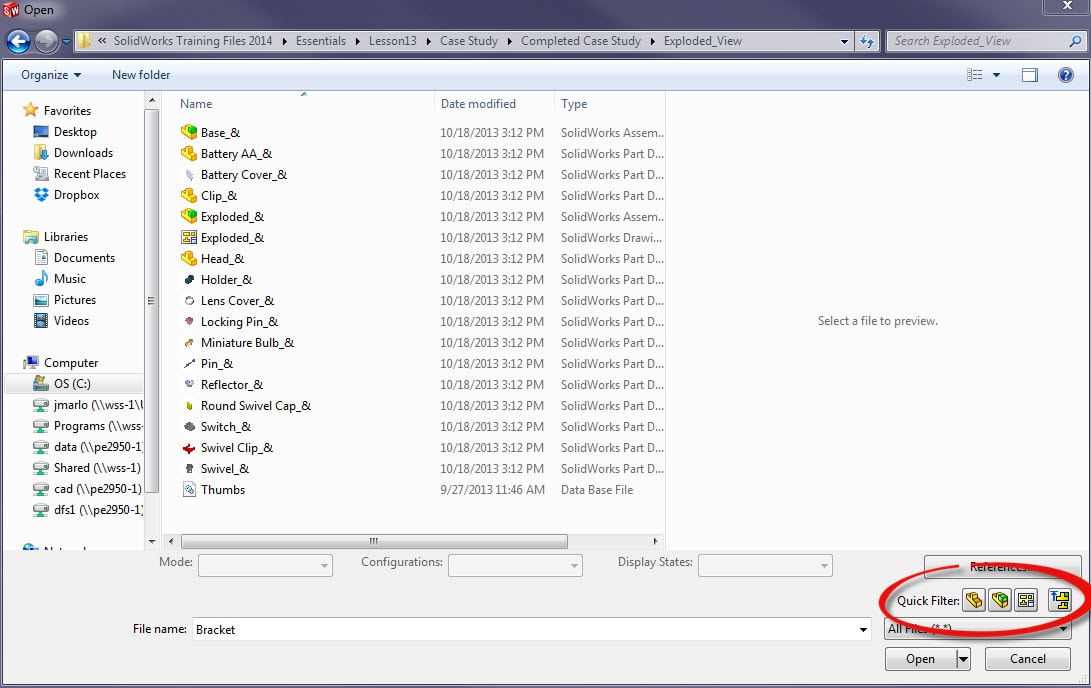Select the Base_& assembly file
Image resolution: width=1091 pixels, height=688 pixels.
click(x=220, y=133)
